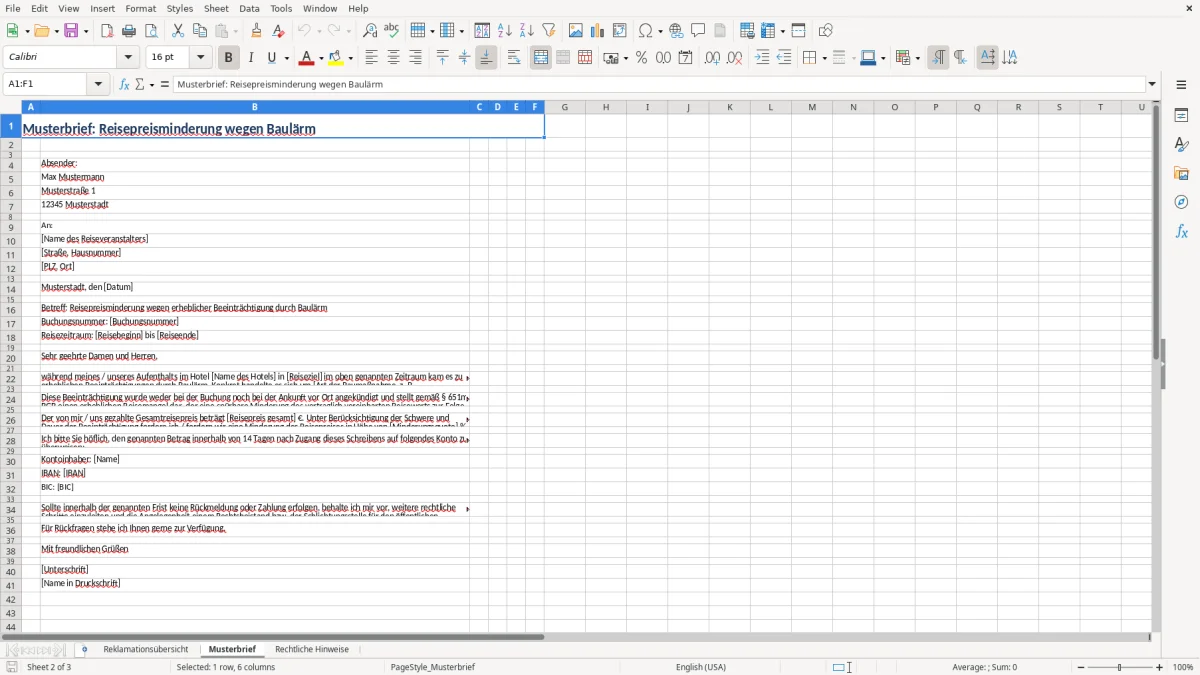The image size is (1200, 675).
Task: Expand Underline style dropdown arrow
Action: (x=286, y=58)
